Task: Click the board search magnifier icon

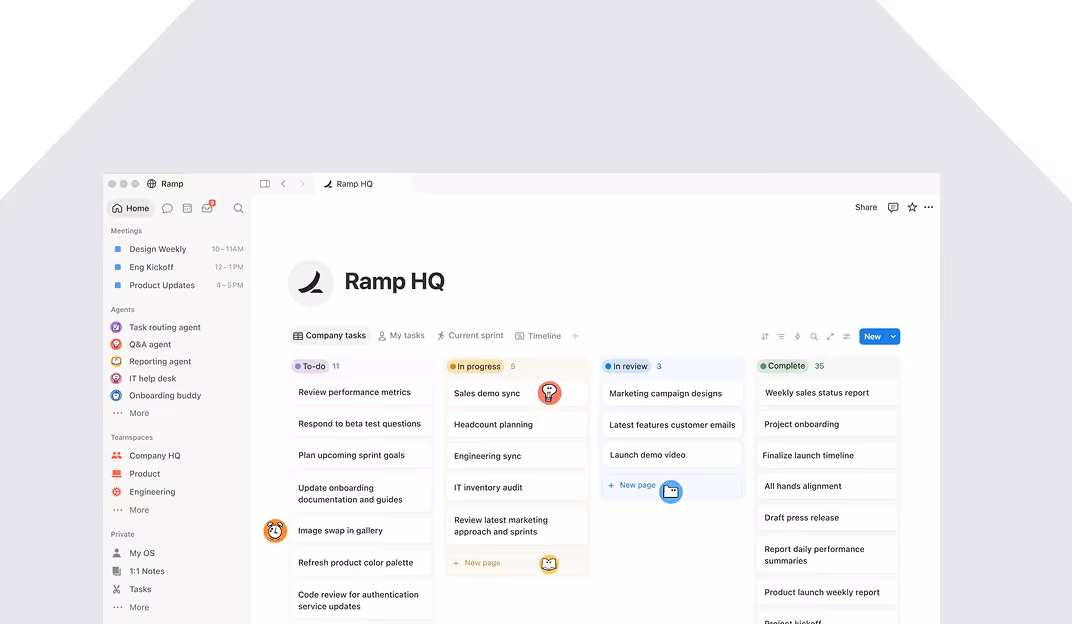Action: [814, 336]
